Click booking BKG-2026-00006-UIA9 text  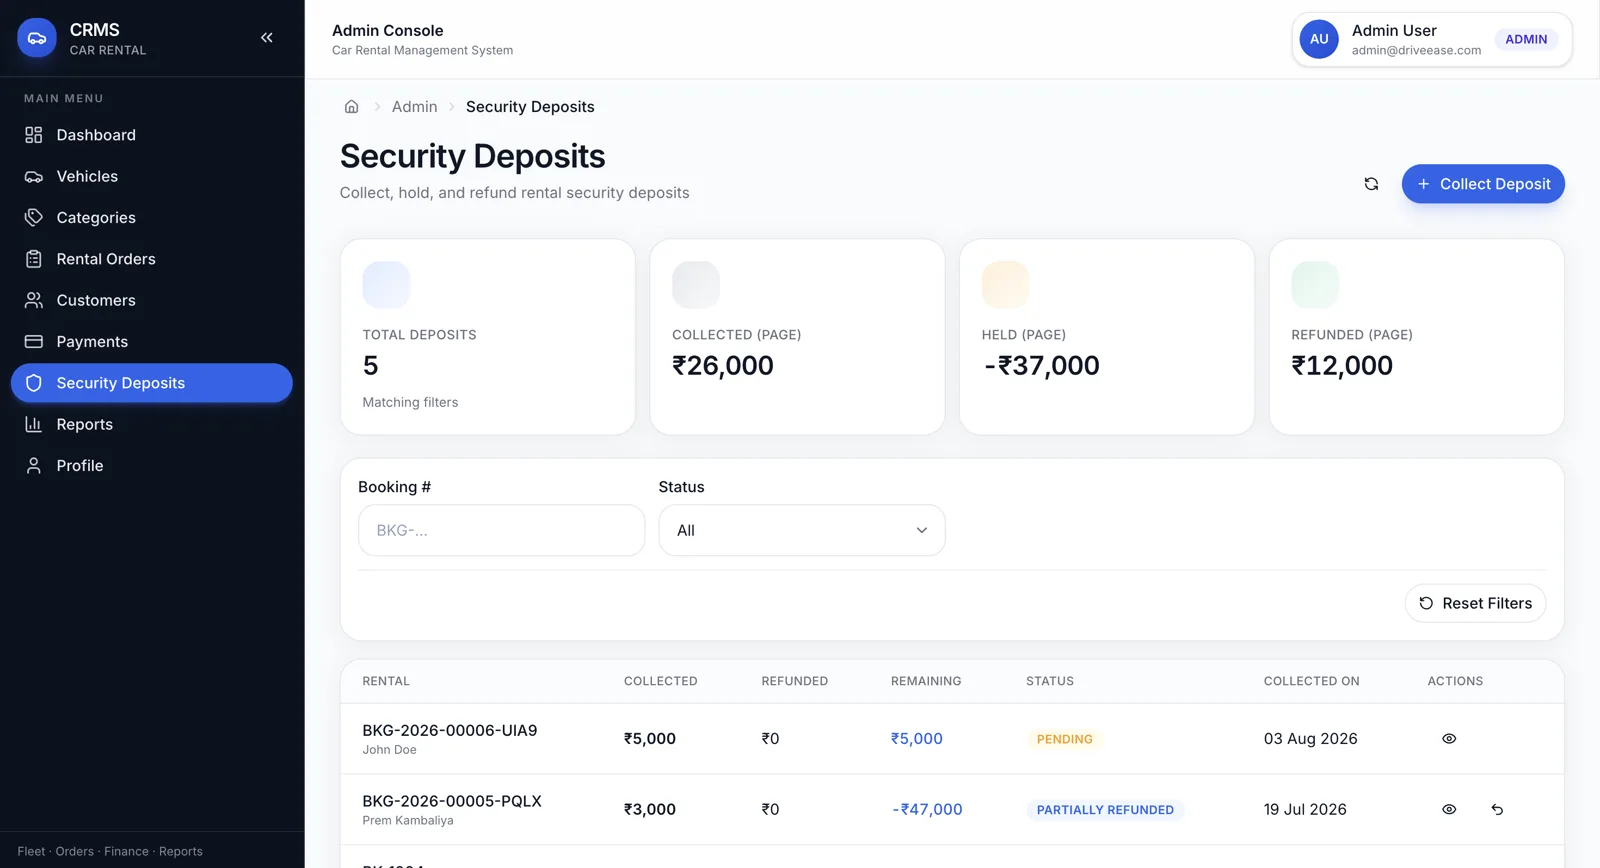click(450, 731)
